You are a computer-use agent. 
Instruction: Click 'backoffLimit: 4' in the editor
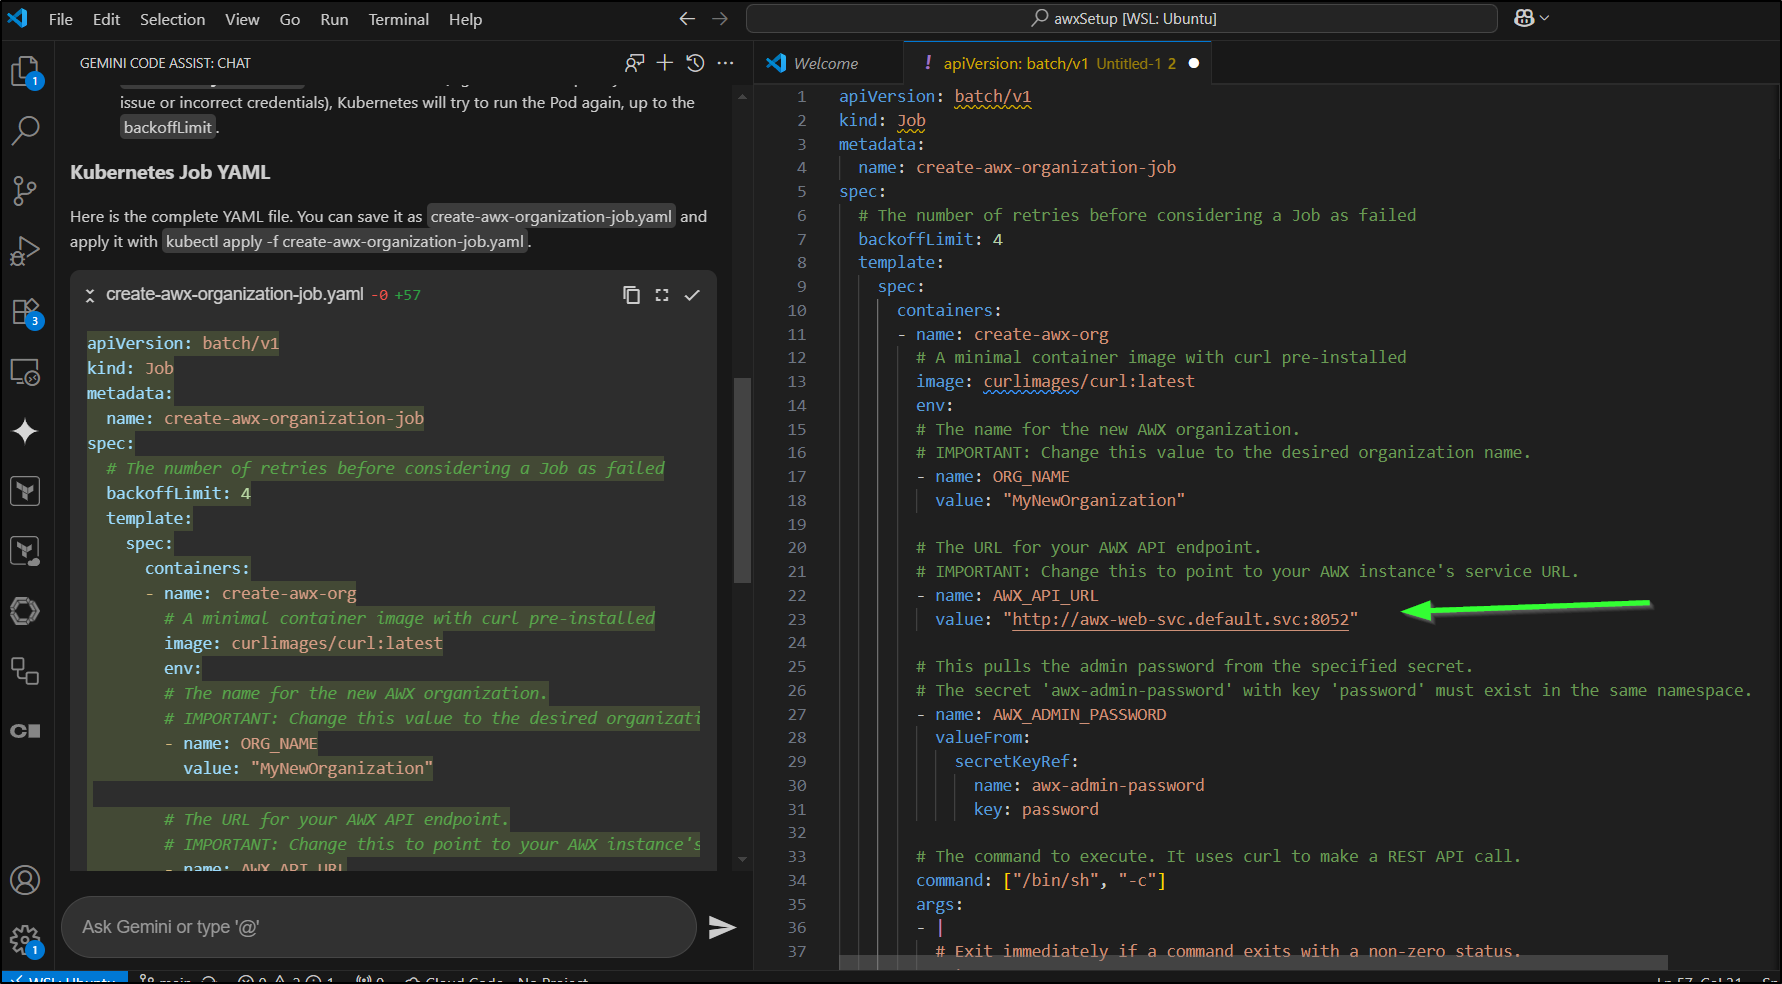[930, 239]
